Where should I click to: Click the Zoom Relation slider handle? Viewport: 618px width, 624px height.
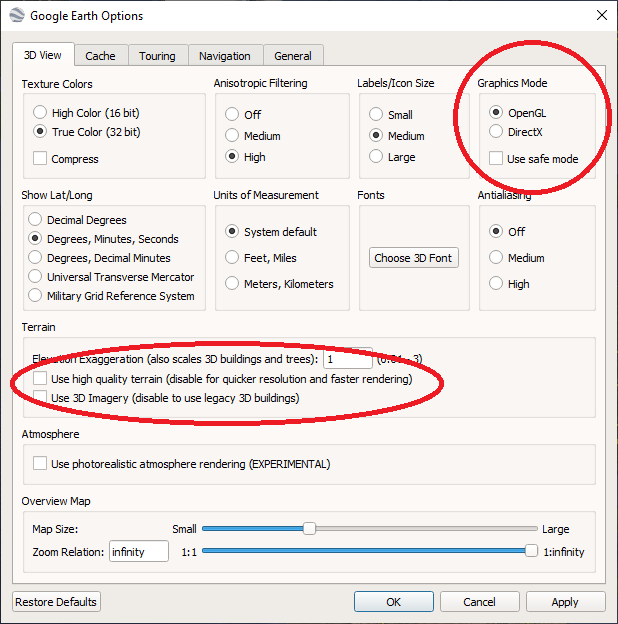pos(531,551)
